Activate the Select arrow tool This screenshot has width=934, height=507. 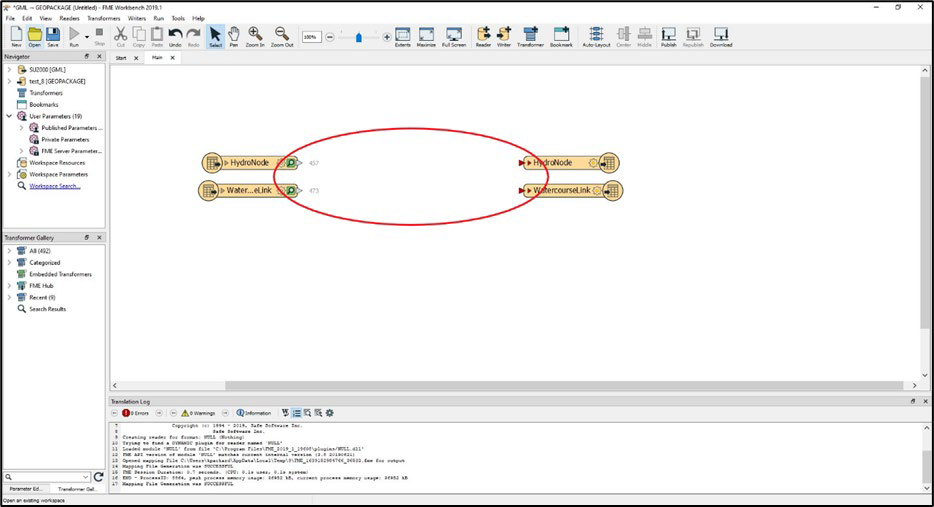216,36
